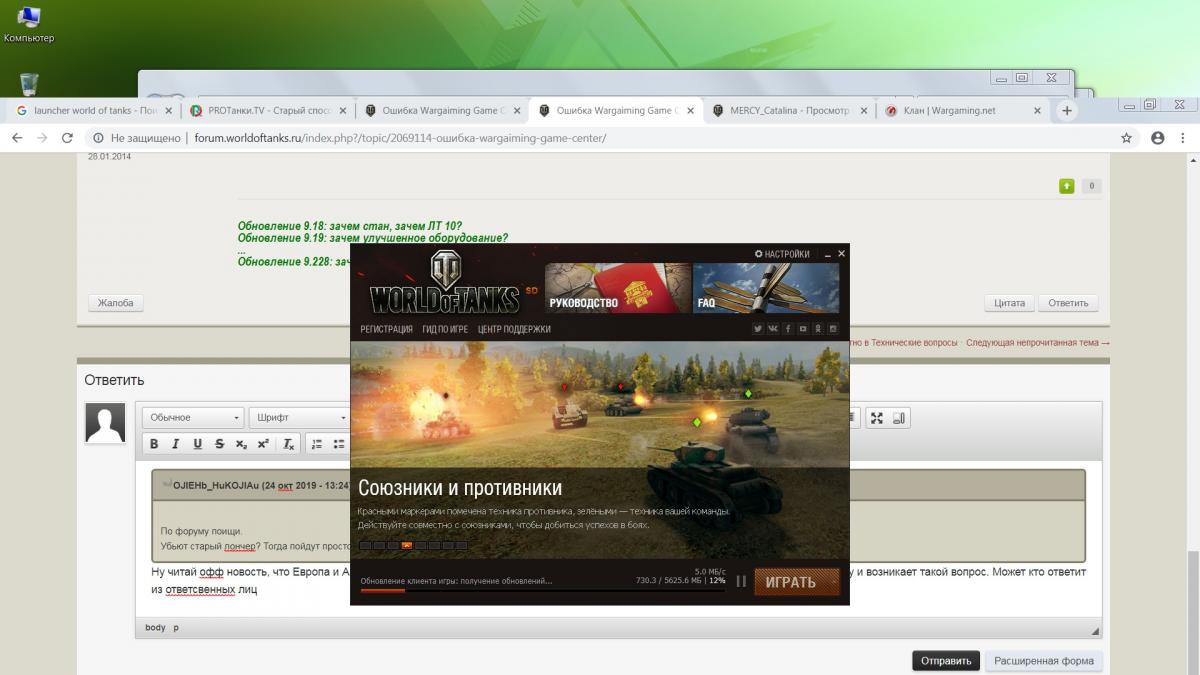This screenshot has height=675, width=1200.
Task: Minimize the World of Tanks launcher
Action: coord(827,254)
